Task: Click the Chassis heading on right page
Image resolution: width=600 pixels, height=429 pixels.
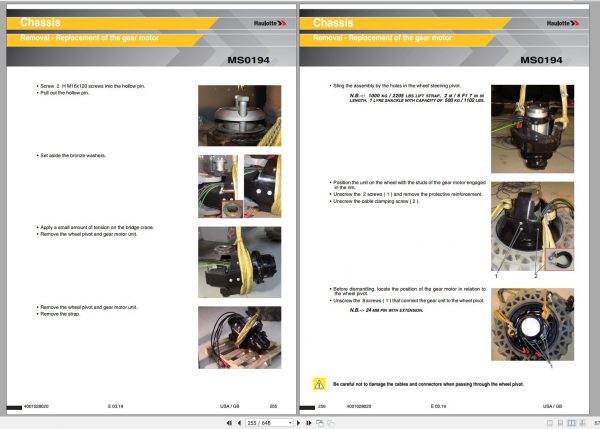Action: click(x=333, y=23)
